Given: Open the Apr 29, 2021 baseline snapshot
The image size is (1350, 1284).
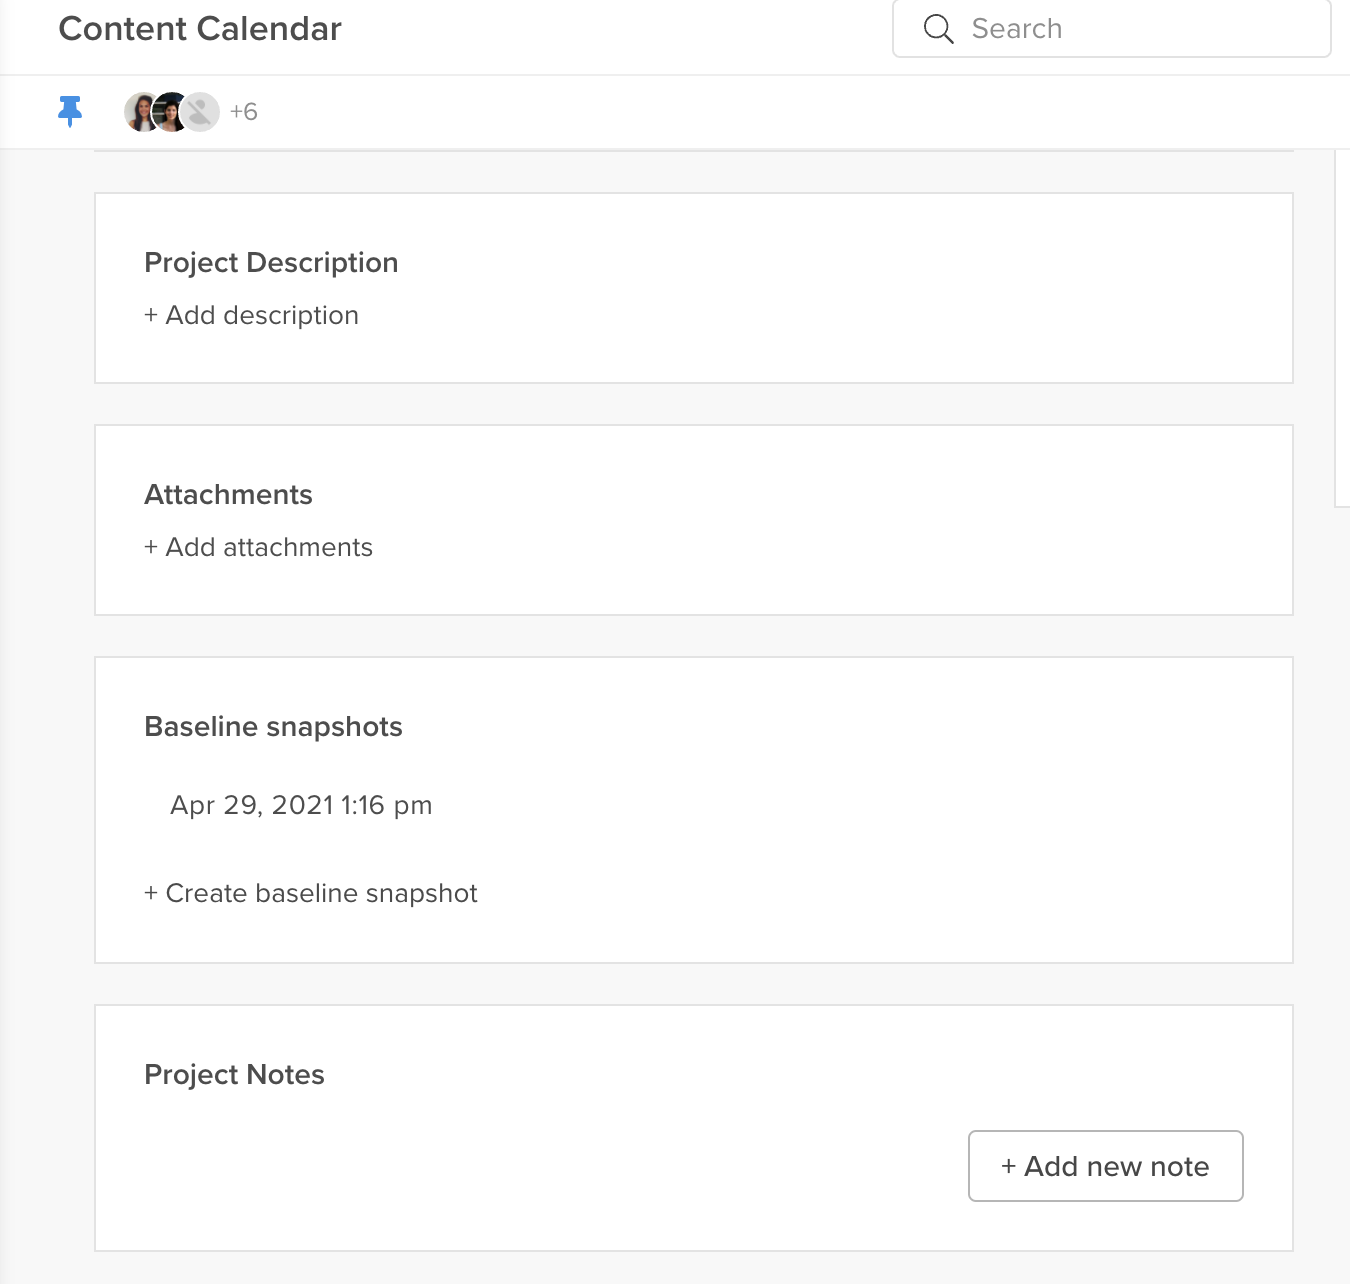Looking at the screenshot, I should coord(301,805).
